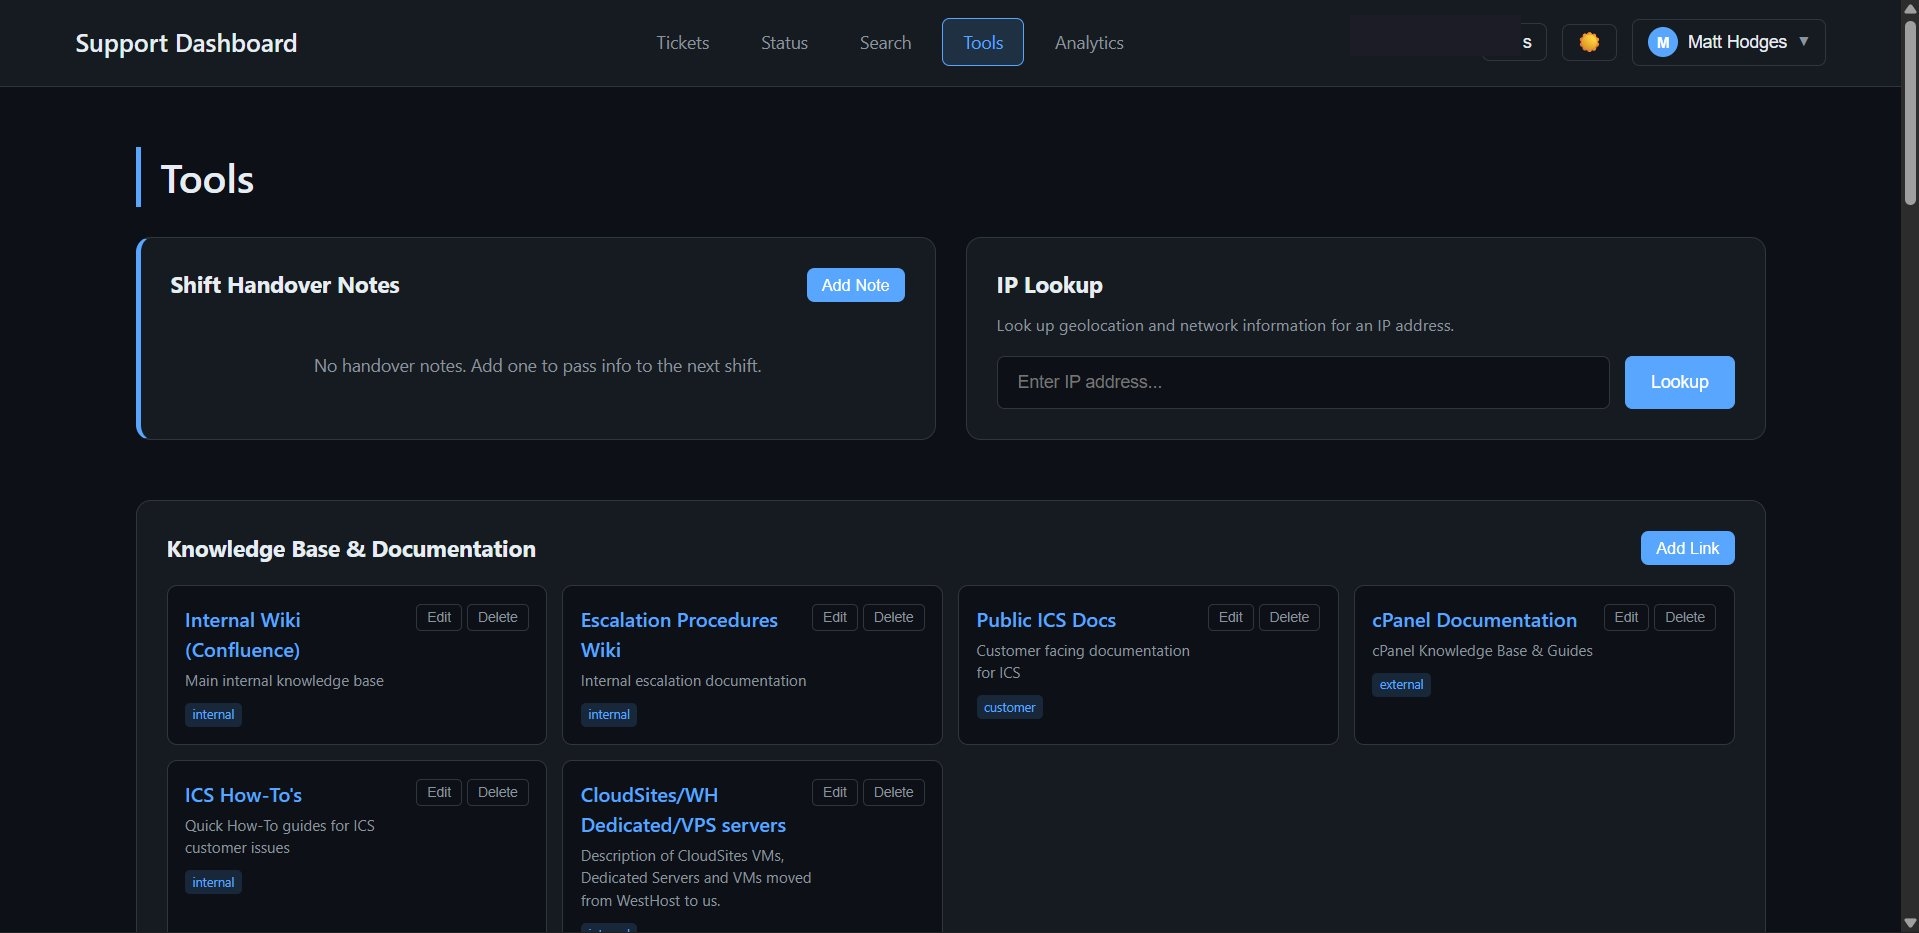Delete the cPanel Documentation link
Viewport: 1919px width, 933px height.
1684,617
